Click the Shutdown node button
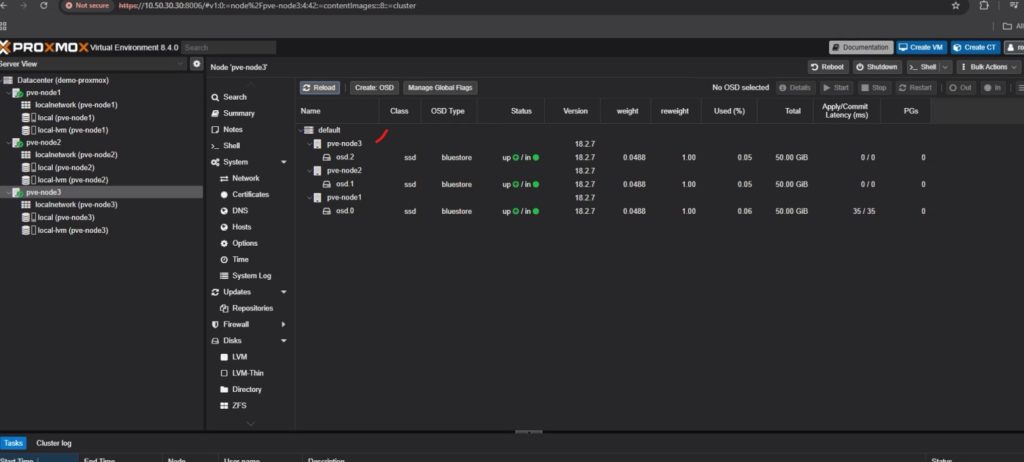 pyautogui.click(x=877, y=67)
